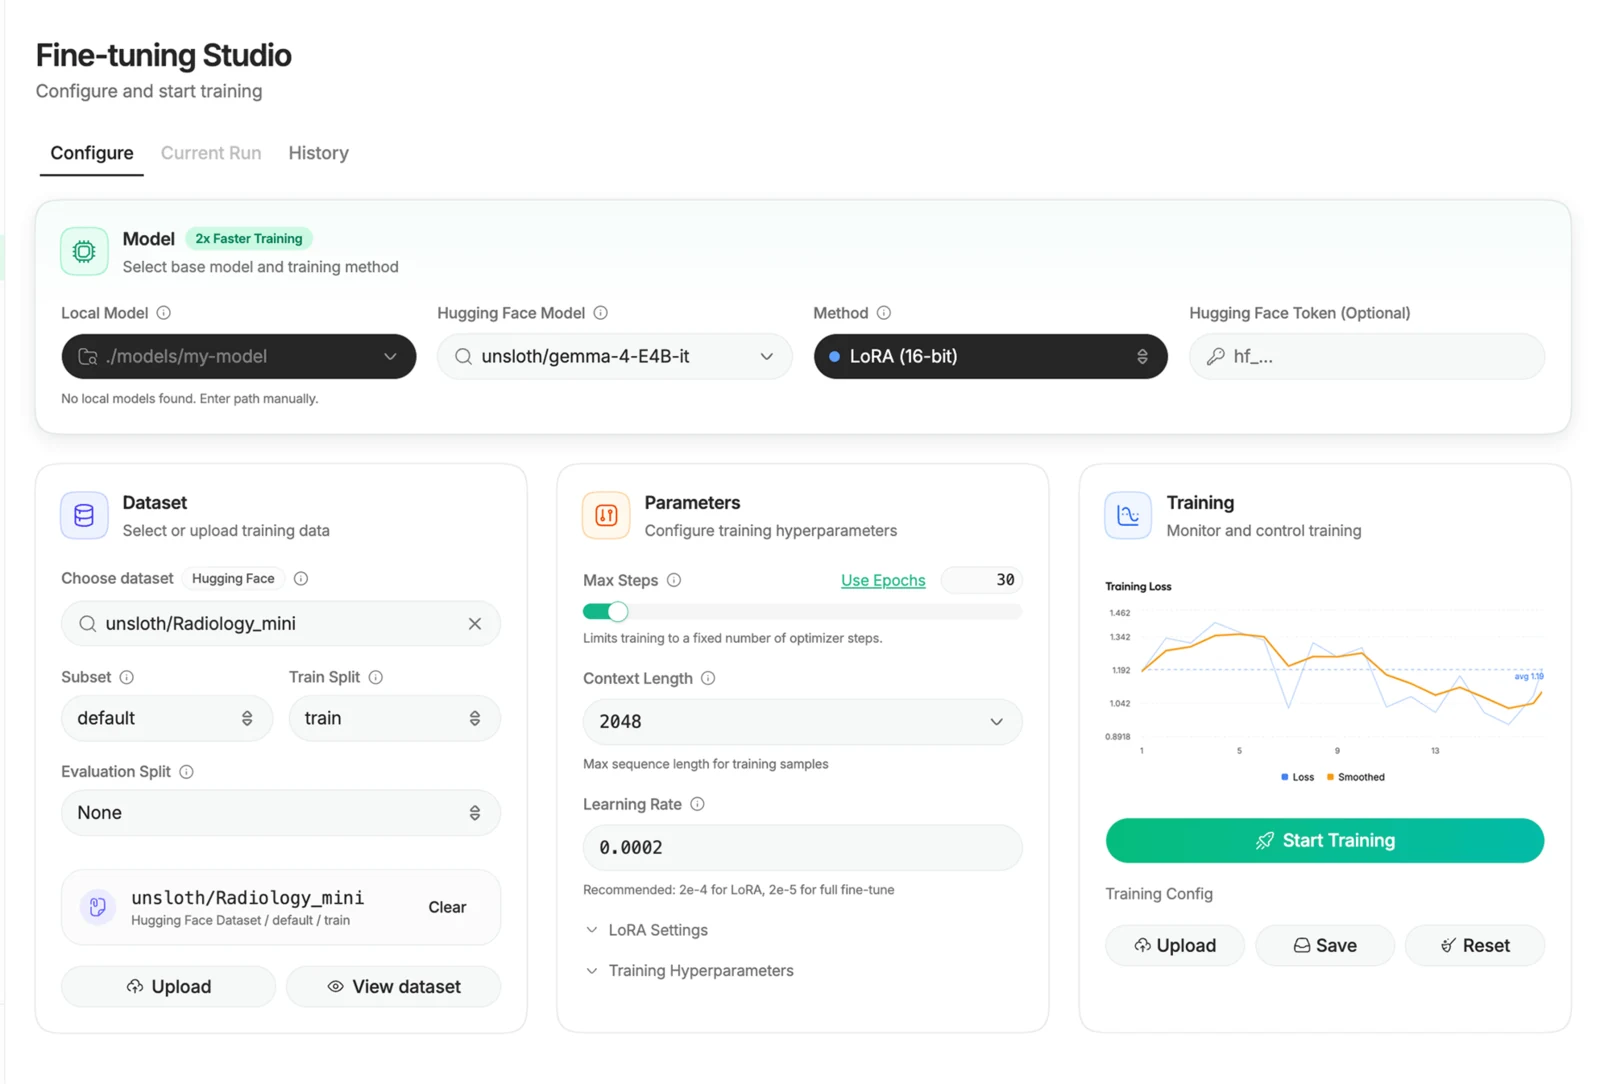Switch to the Current Run tab

[211, 153]
